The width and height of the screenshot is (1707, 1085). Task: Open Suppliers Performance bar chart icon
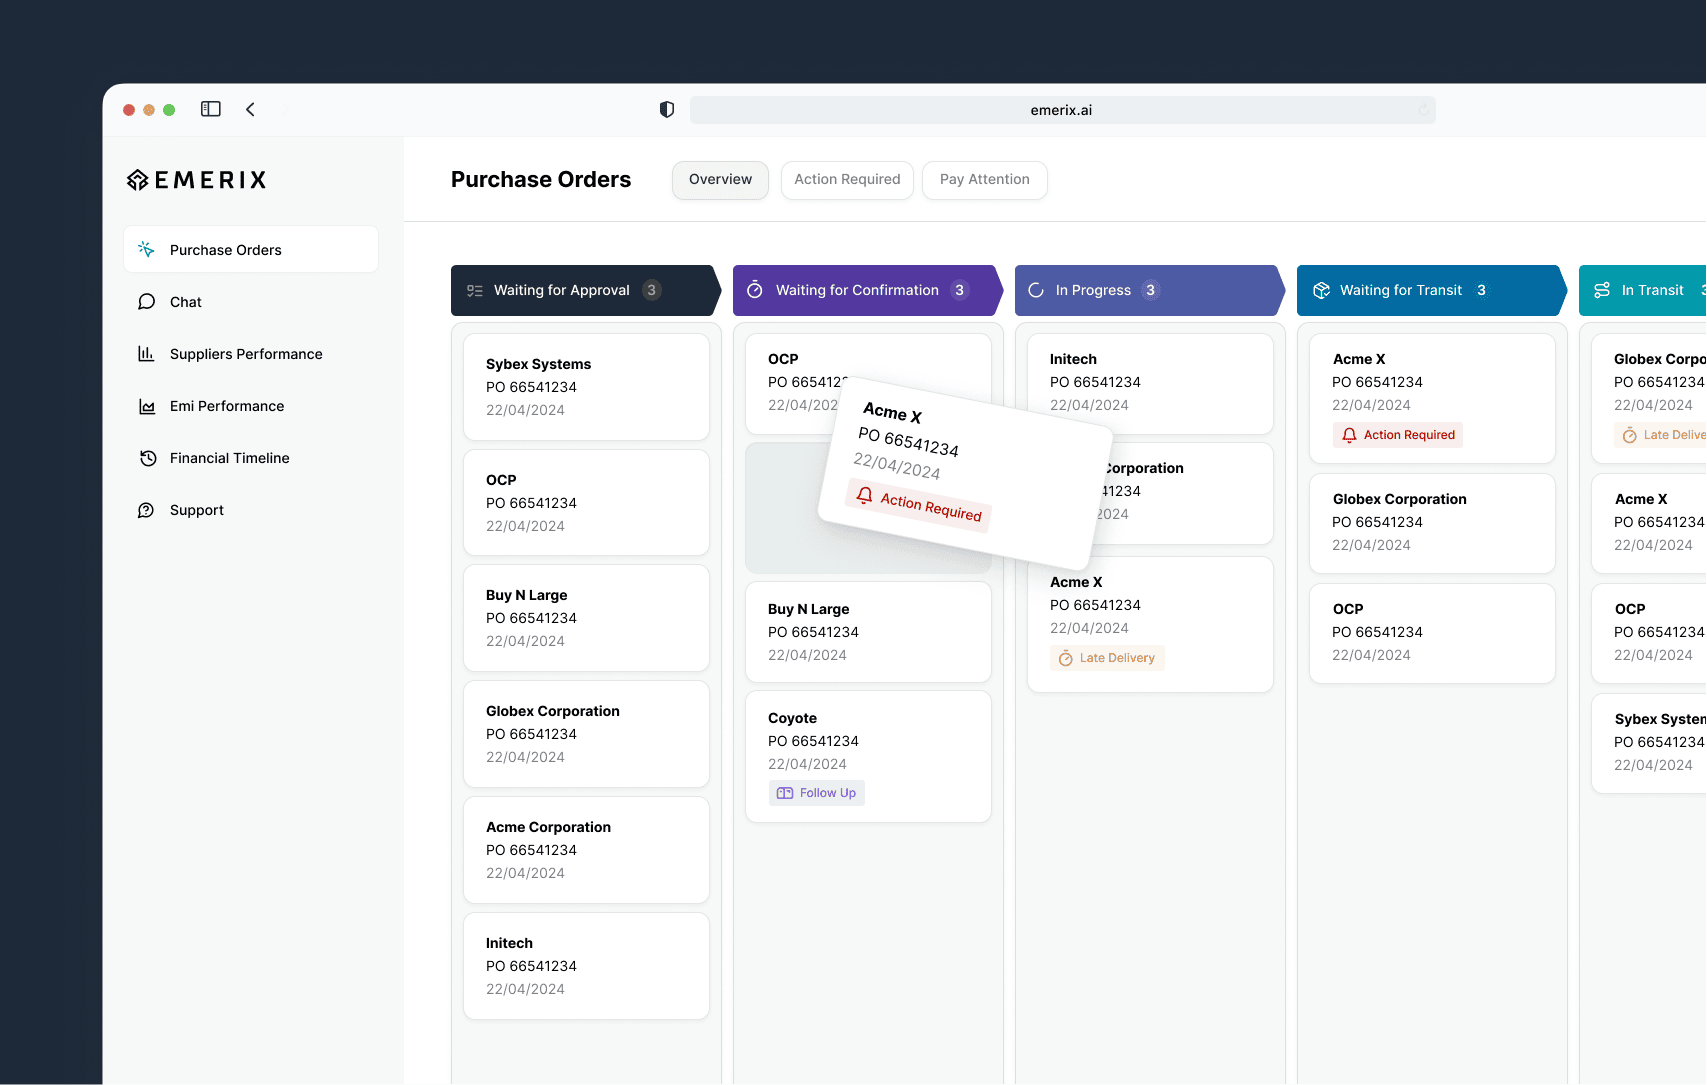[x=146, y=353]
